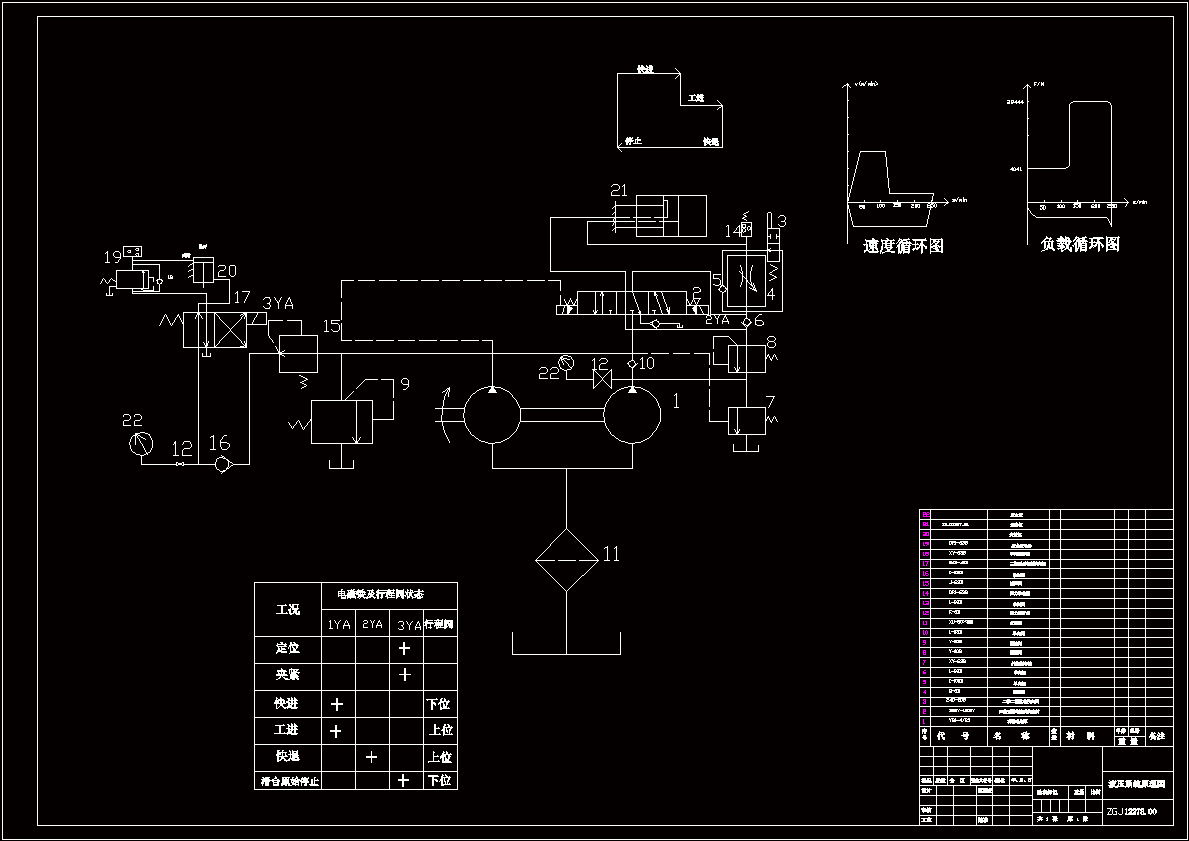
Task: Pick the pressure reducing valve below the 3YA label
Action: [298, 354]
